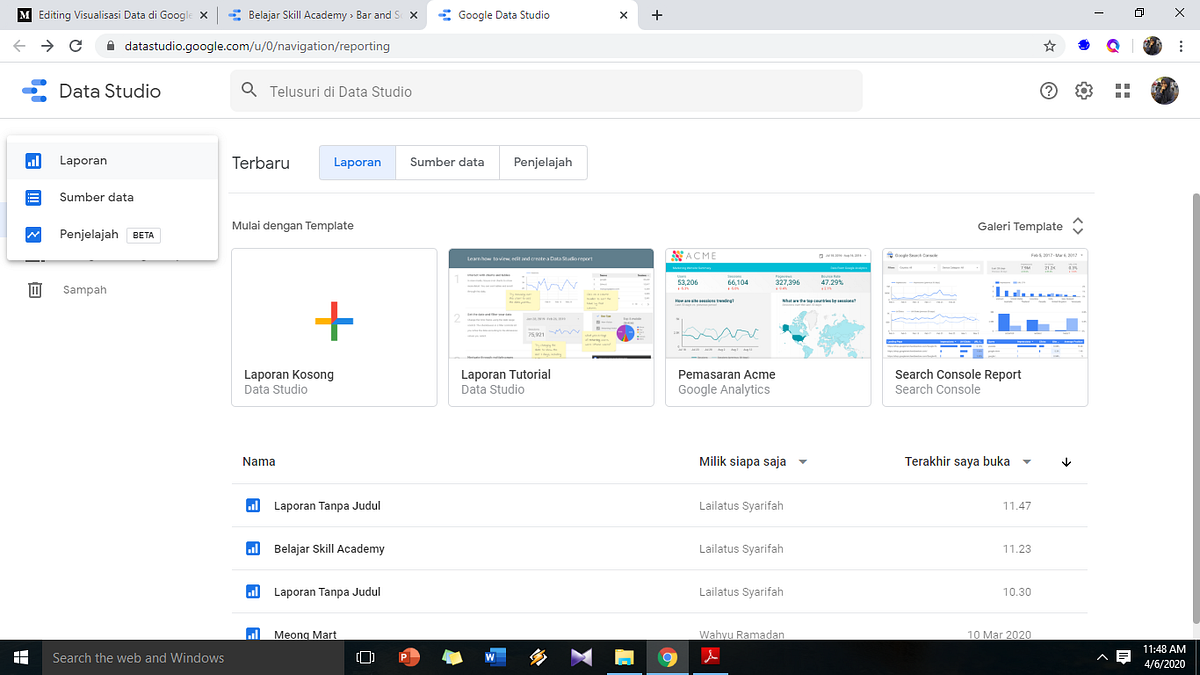Viewport: 1200px width, 675px height.
Task: Show hidden system tray icons
Action: tap(1103, 657)
